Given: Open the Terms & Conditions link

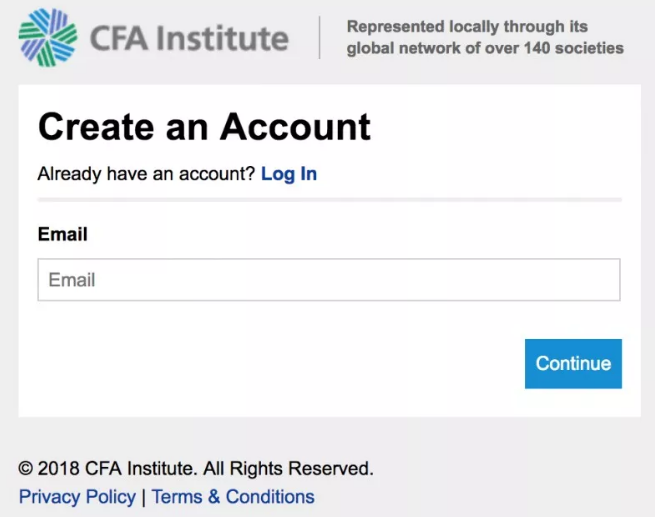Looking at the screenshot, I should pos(233,497).
